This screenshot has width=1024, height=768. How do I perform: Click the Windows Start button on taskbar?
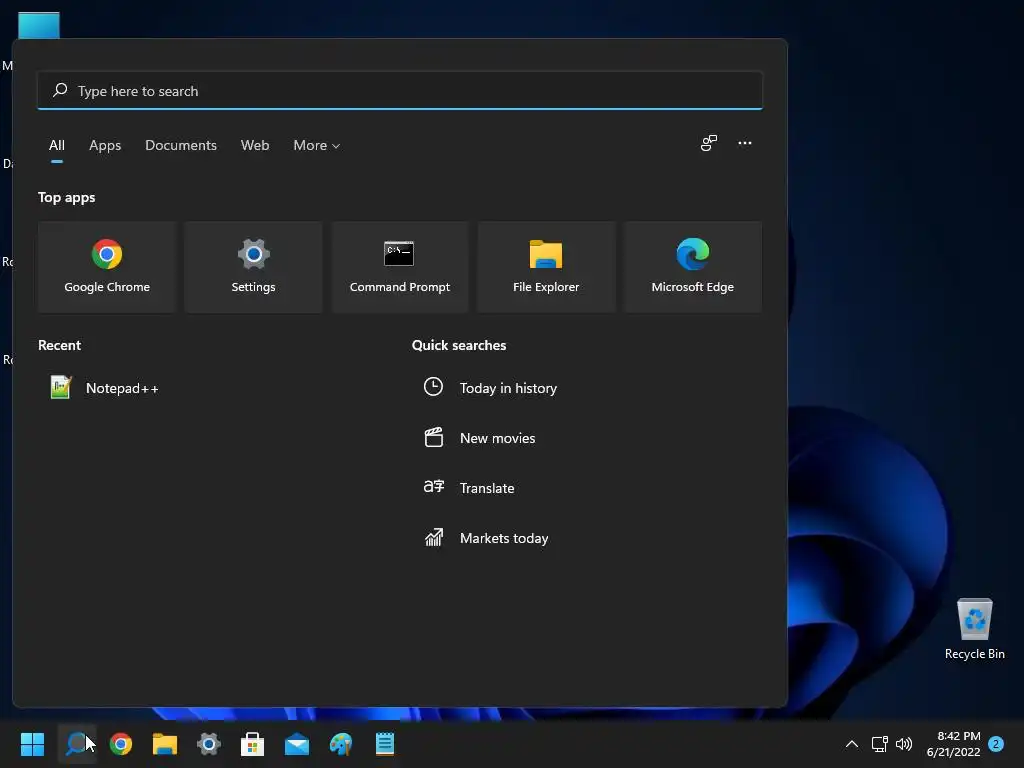[32, 744]
